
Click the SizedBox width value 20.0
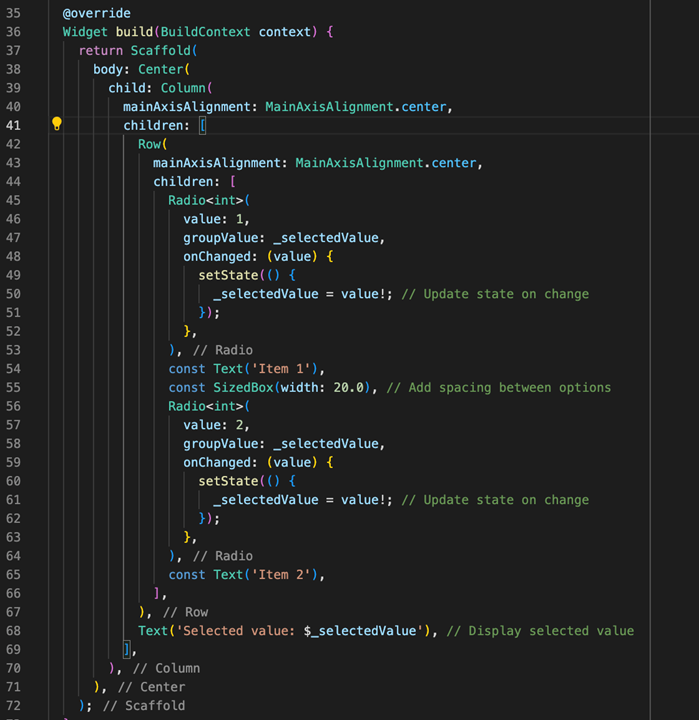pos(349,388)
